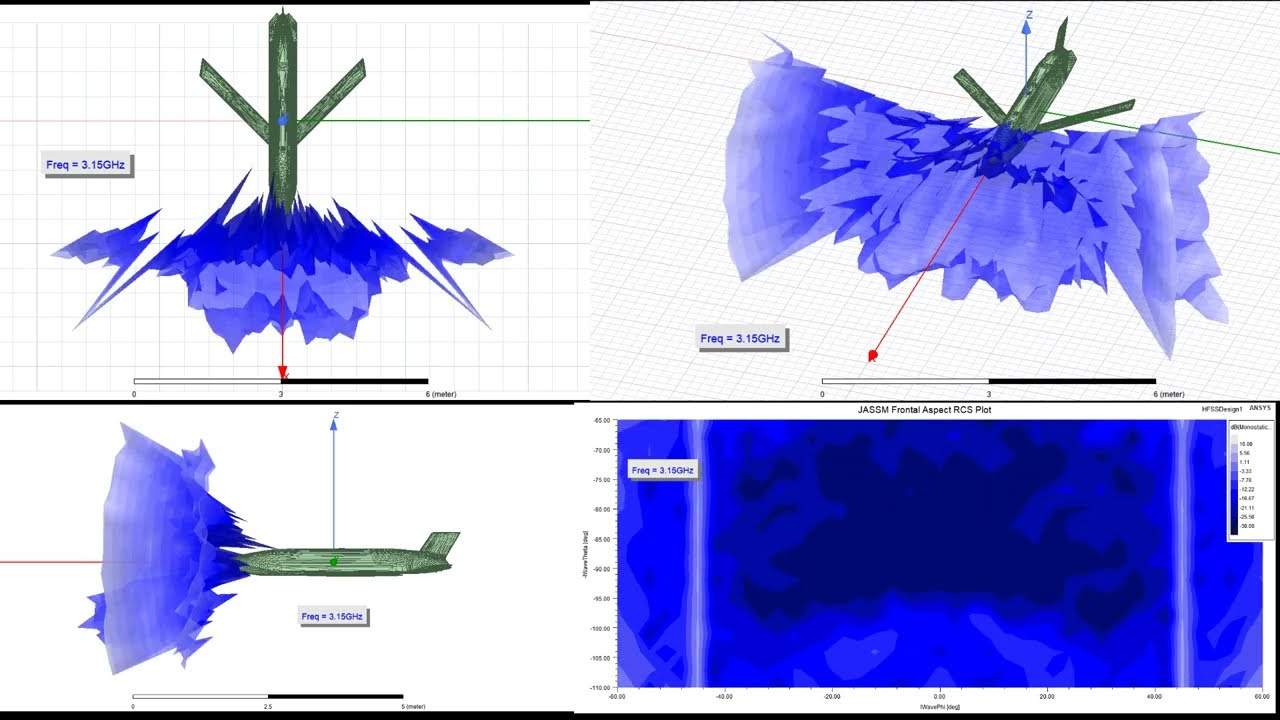Select the green missile model in top-down view
This screenshot has width=1280, height=720.
coord(283,110)
